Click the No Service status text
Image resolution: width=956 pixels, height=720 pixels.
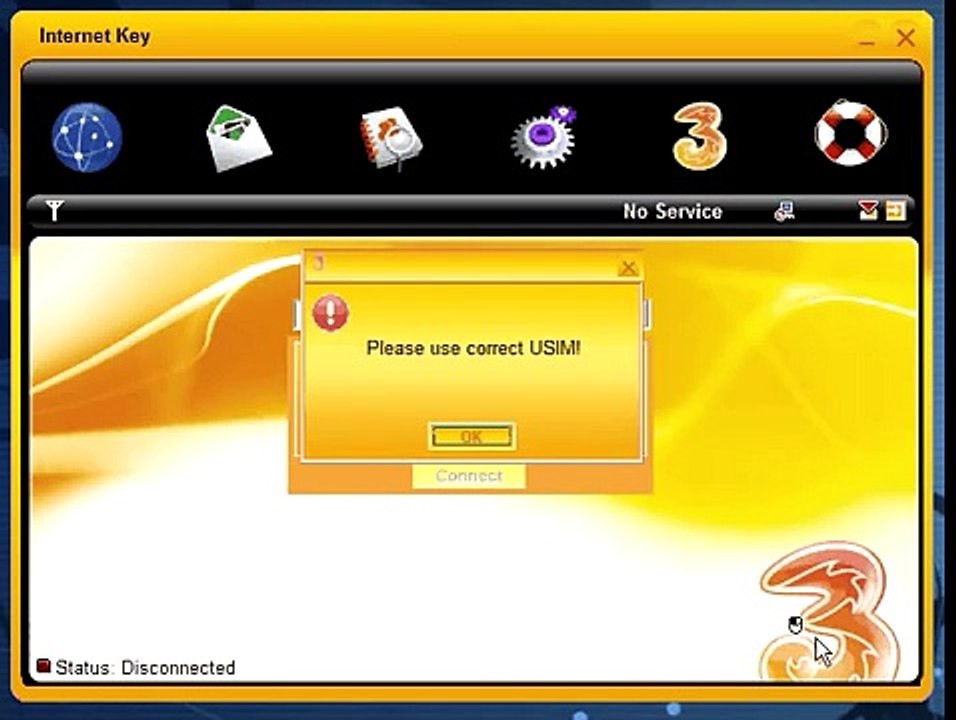[x=672, y=212]
